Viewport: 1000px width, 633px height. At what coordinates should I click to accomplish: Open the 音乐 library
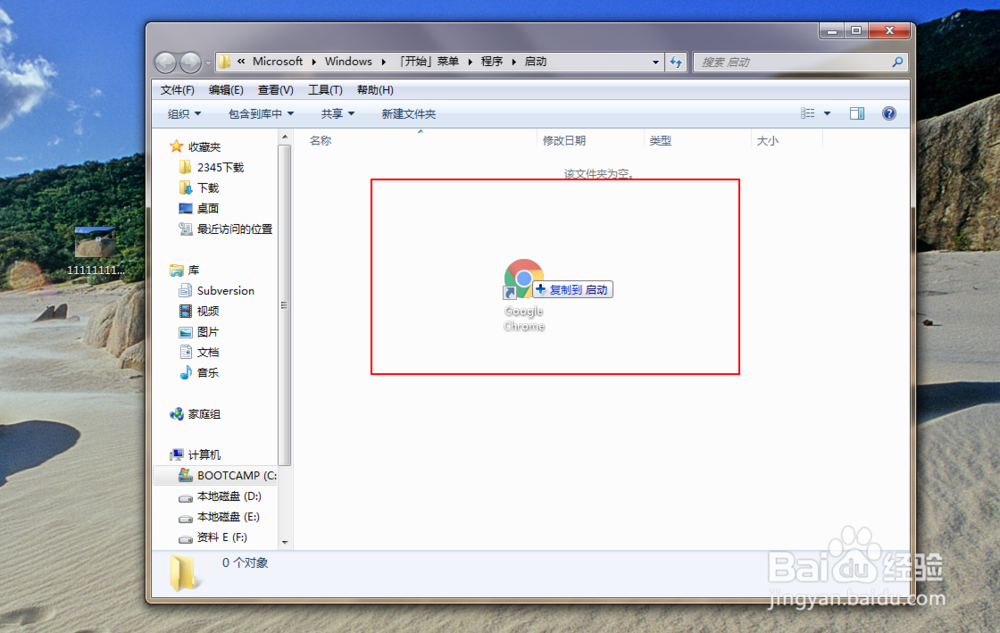point(207,372)
